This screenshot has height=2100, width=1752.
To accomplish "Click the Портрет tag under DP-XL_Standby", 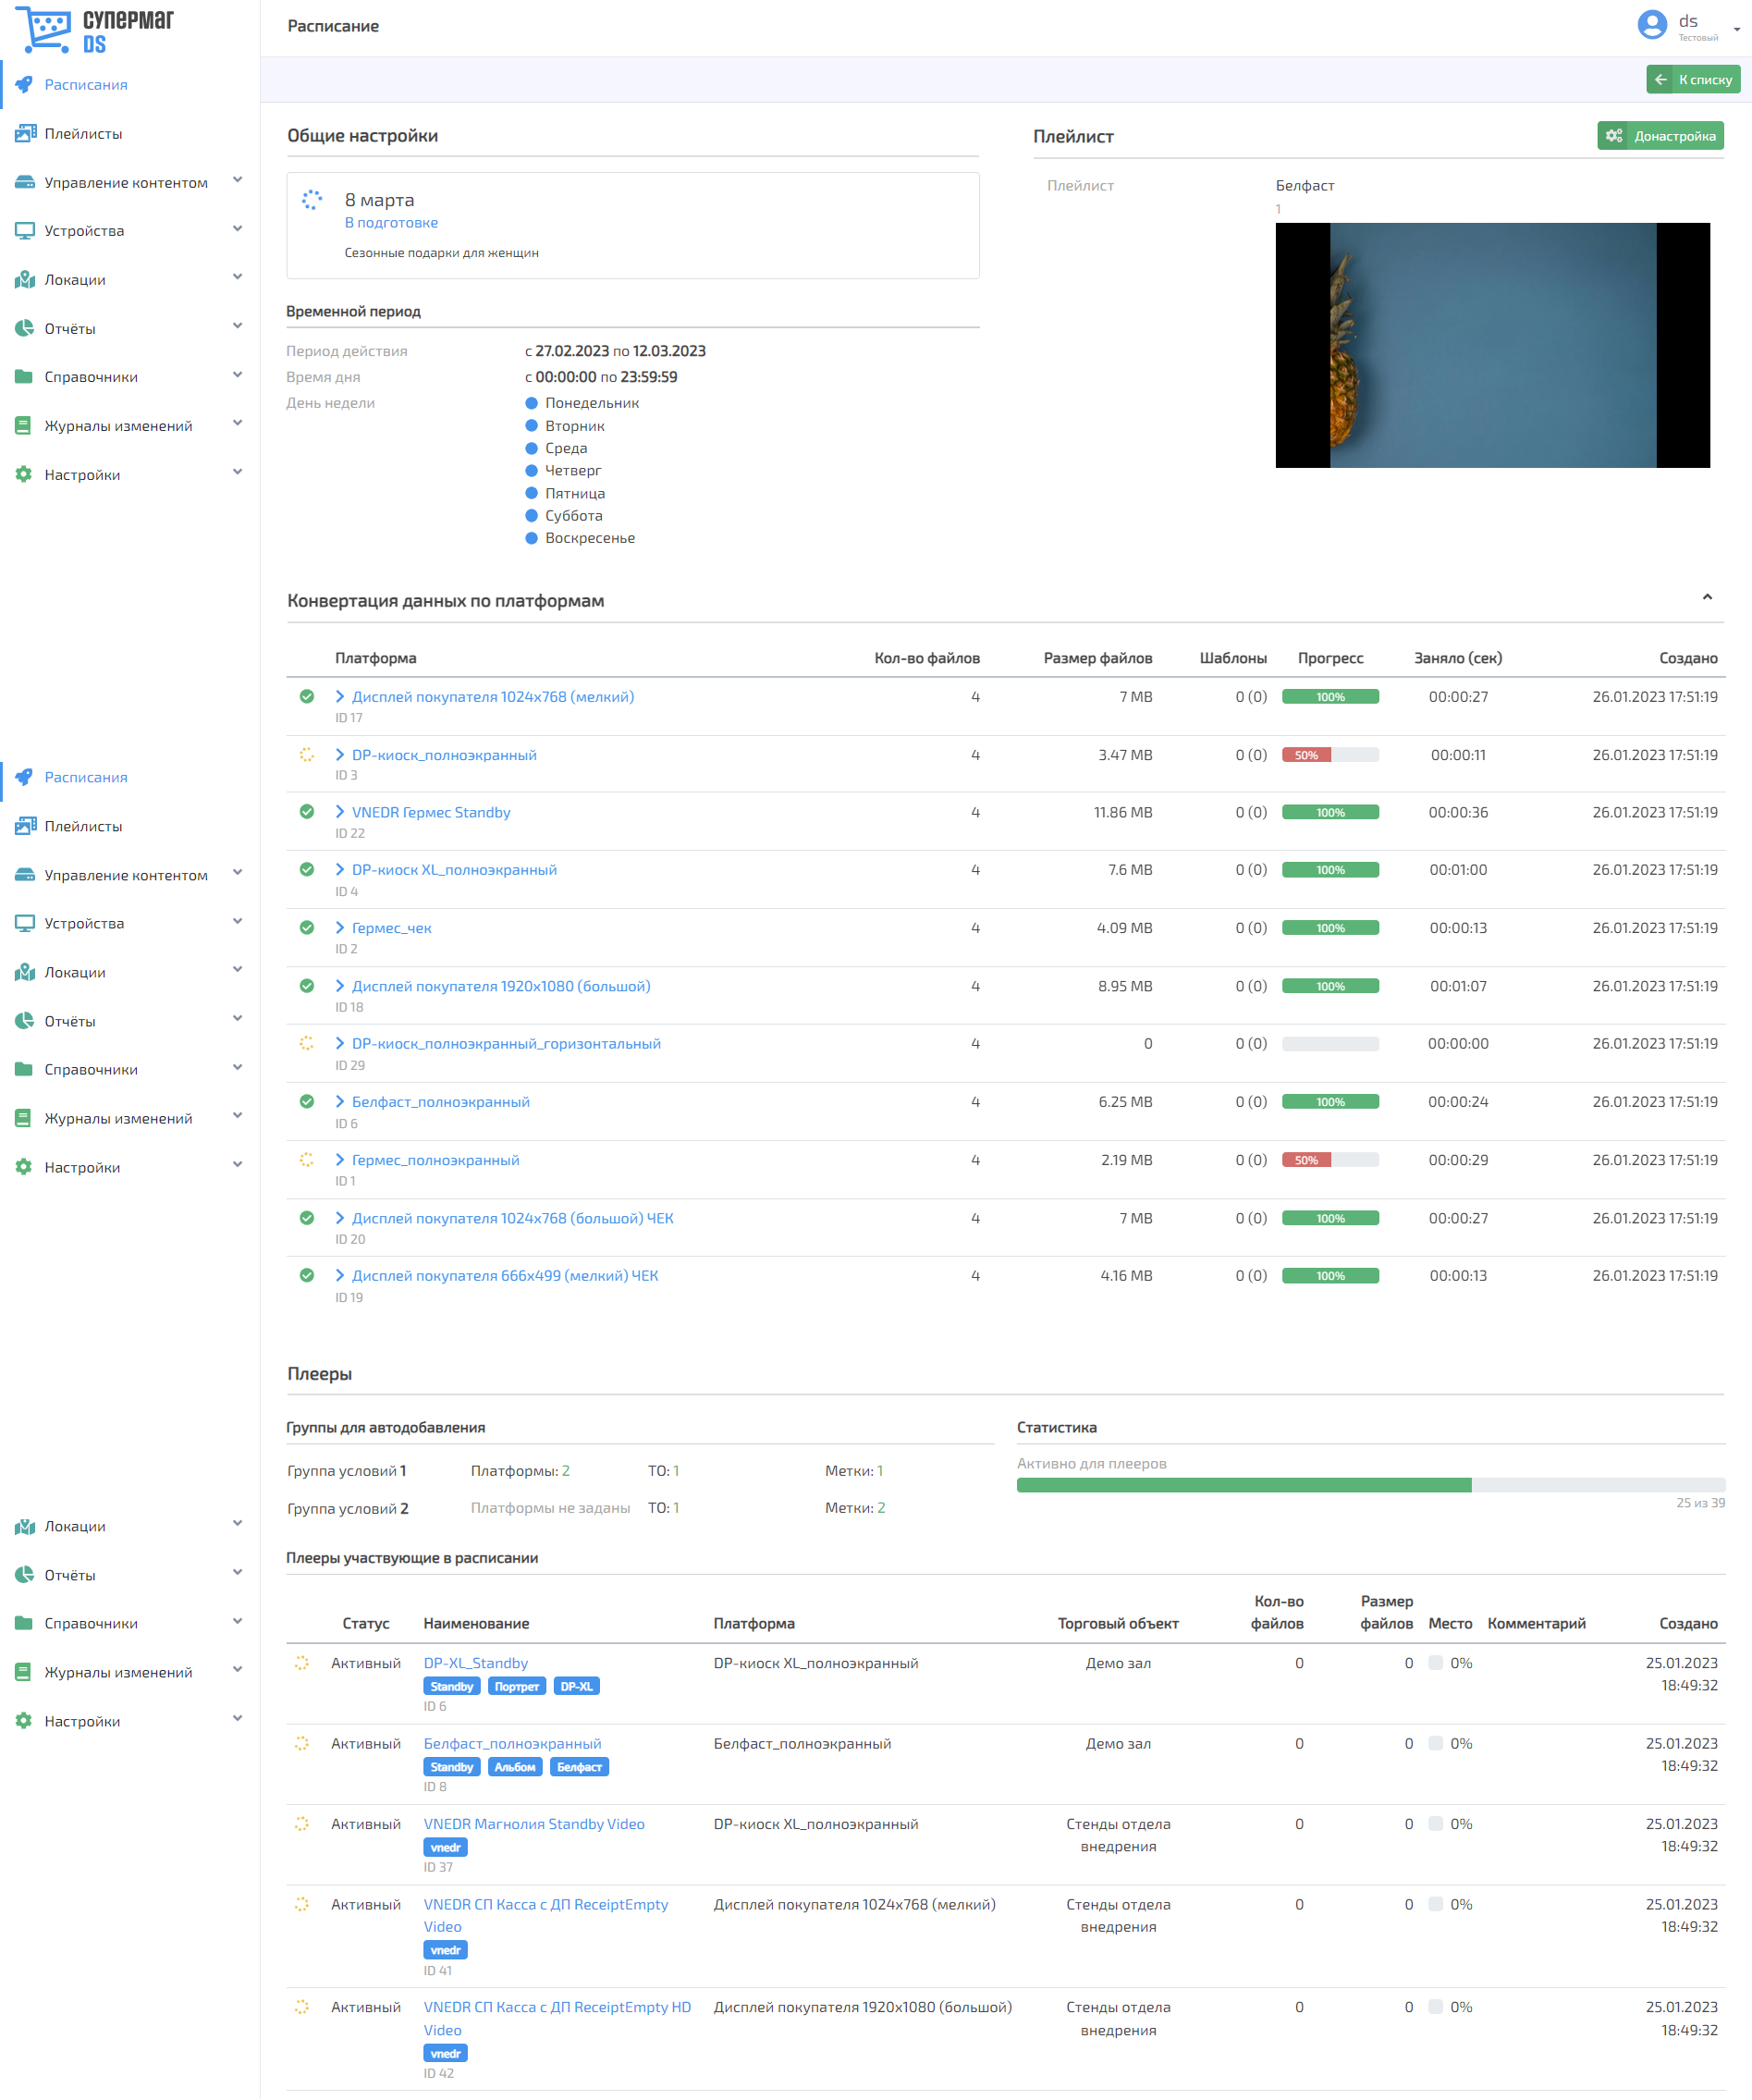I will click(x=517, y=1687).
